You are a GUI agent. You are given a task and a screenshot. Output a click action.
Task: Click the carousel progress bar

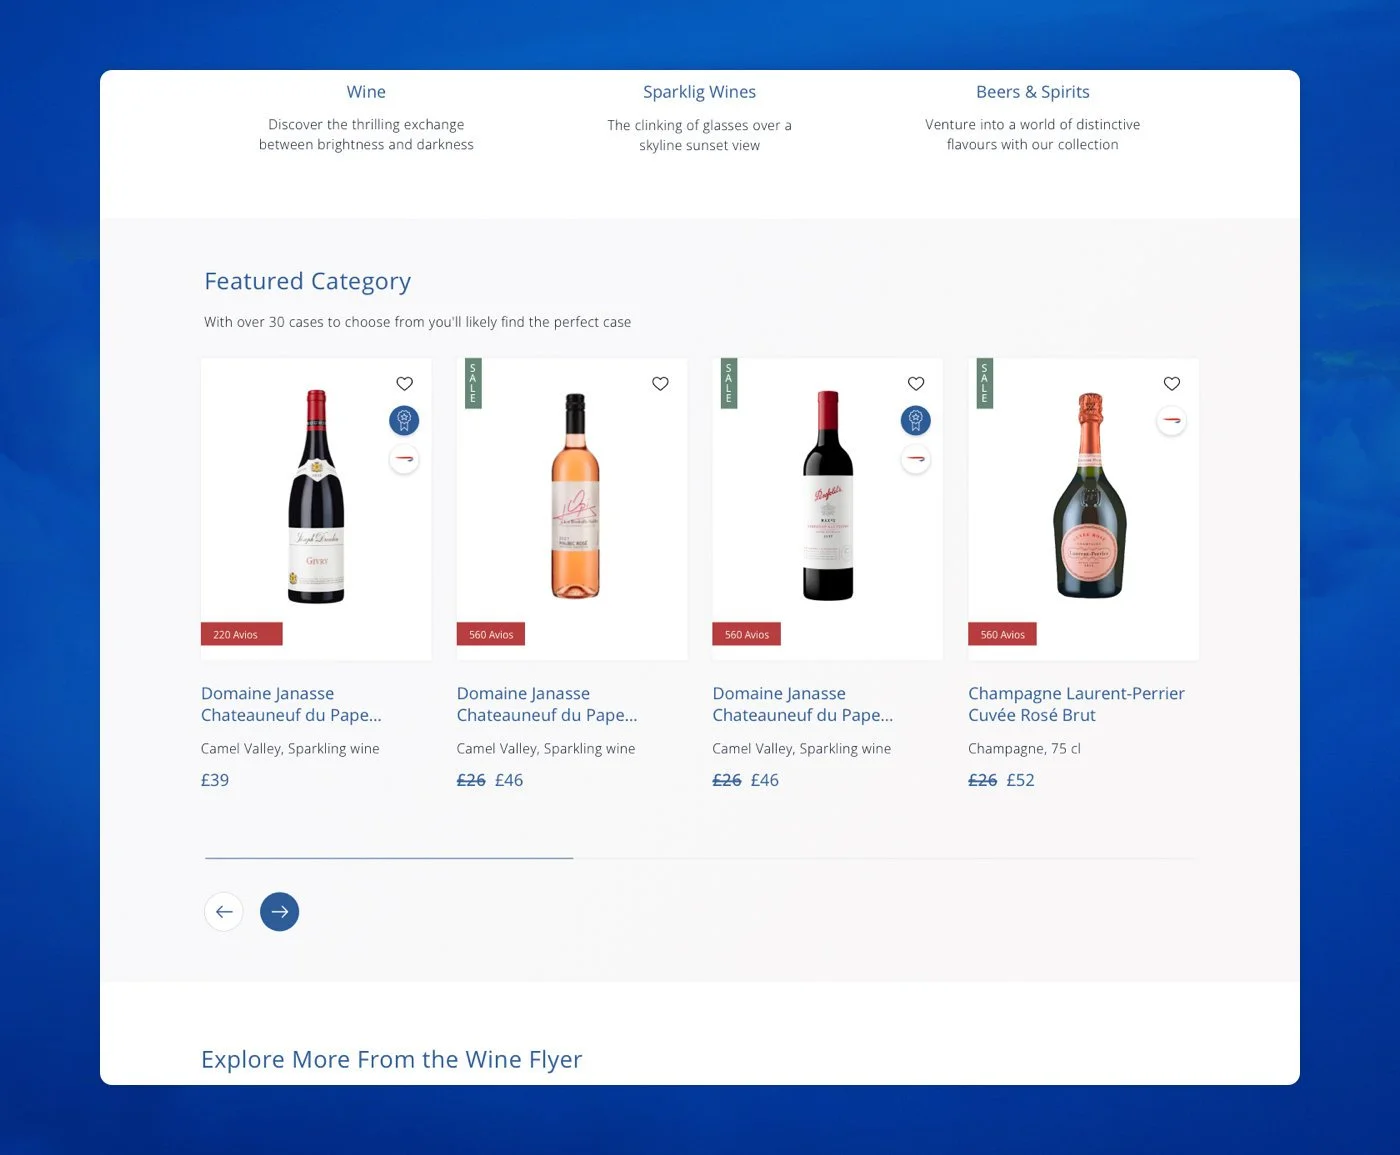pos(700,858)
